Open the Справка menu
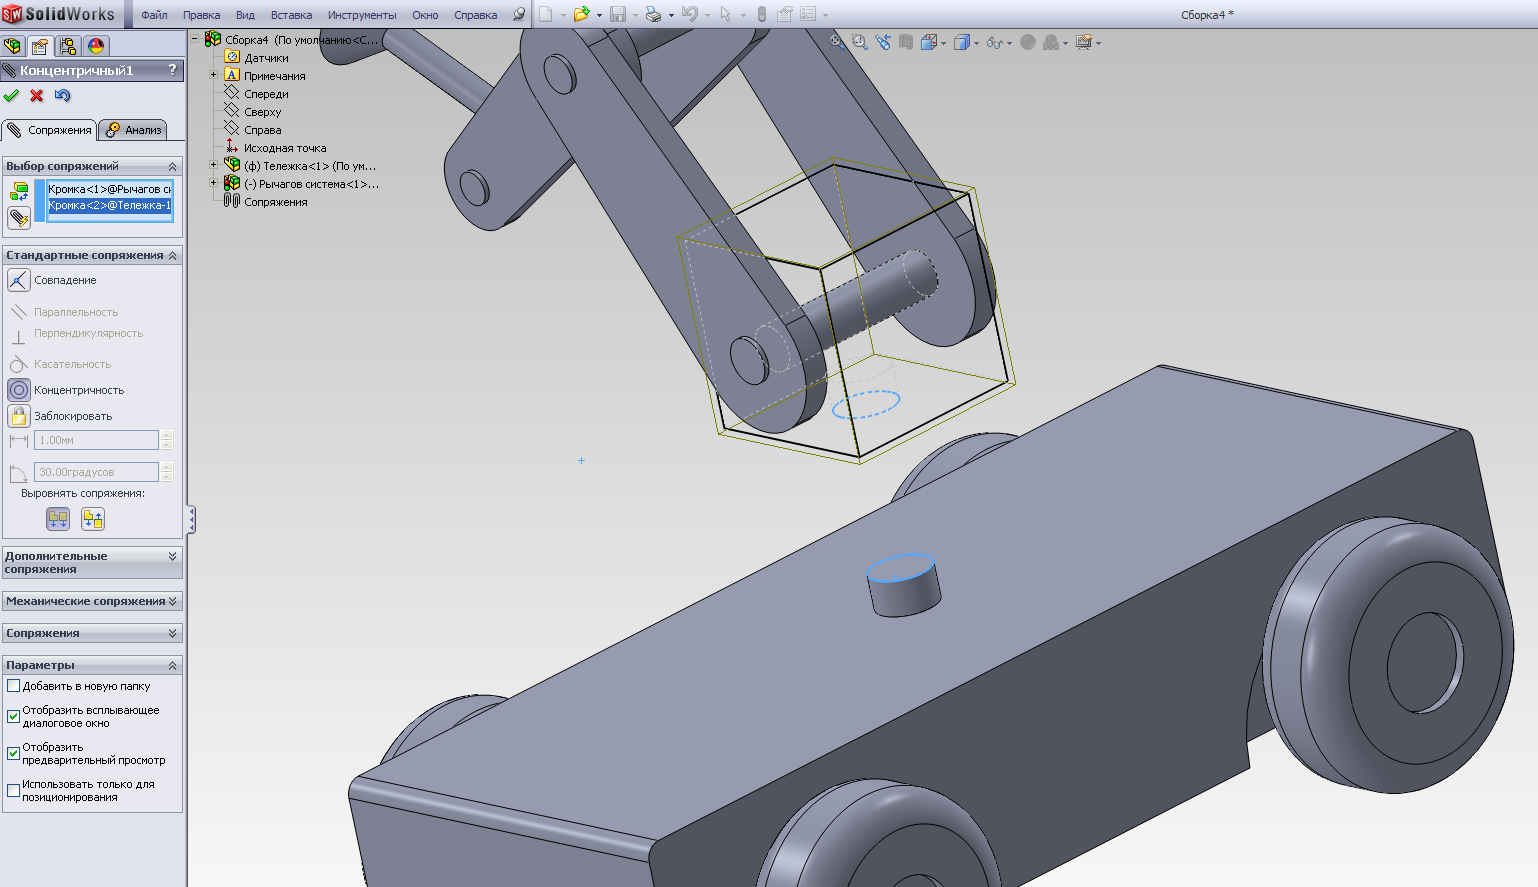The height and width of the screenshot is (887, 1538). point(476,15)
